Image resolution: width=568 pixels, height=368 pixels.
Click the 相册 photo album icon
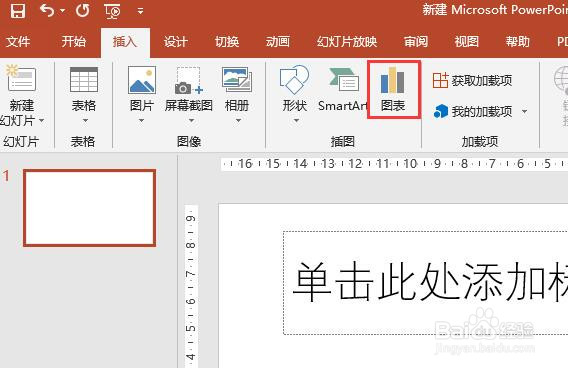pyautogui.click(x=237, y=79)
